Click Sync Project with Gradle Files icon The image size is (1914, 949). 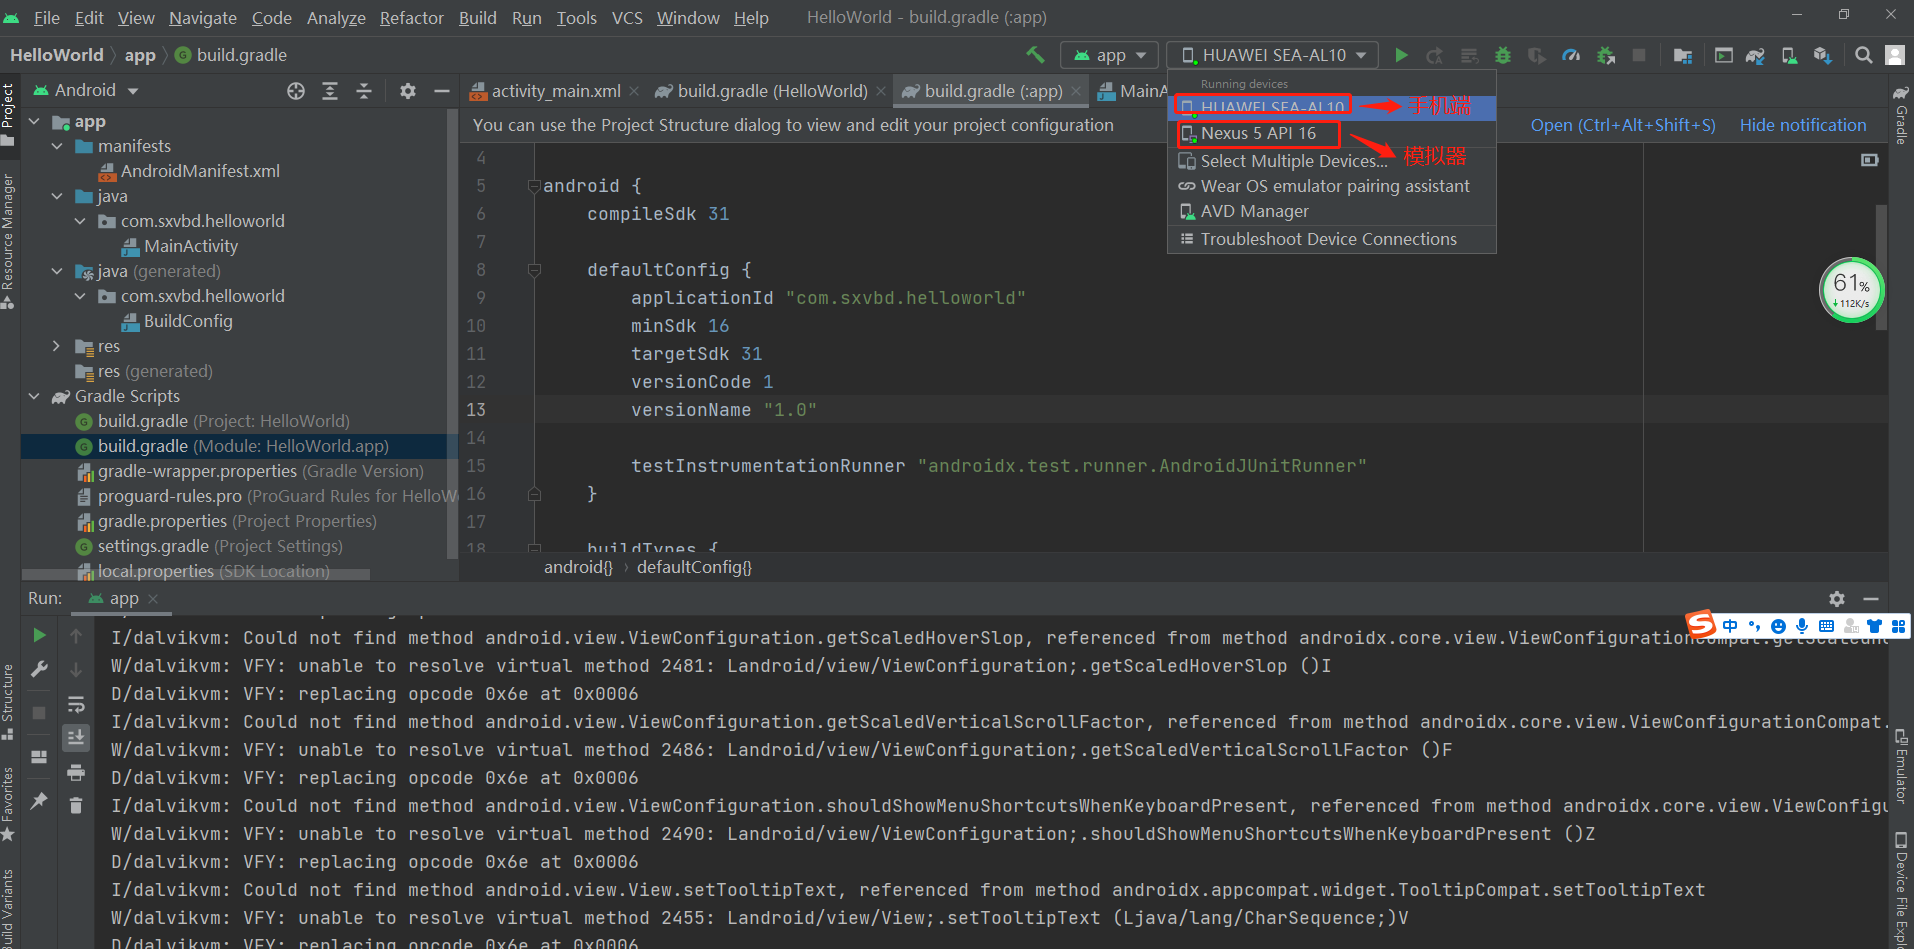[x=1755, y=55]
